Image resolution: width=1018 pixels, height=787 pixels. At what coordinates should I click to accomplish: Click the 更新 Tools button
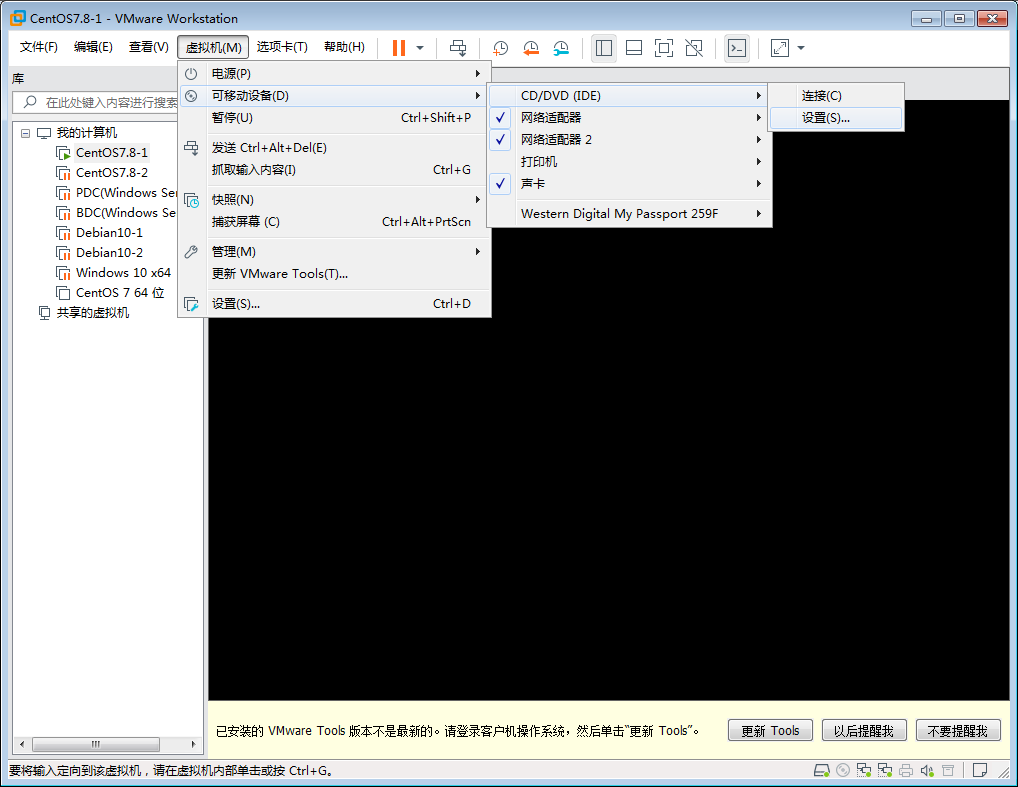pyautogui.click(x=769, y=730)
